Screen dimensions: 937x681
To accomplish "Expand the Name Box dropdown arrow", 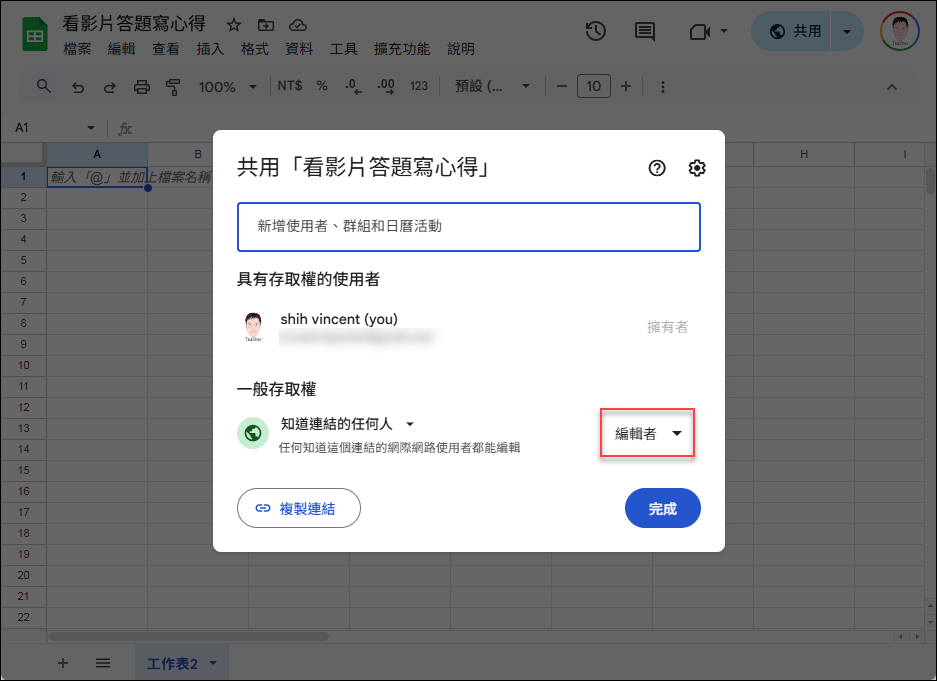I will pyautogui.click(x=91, y=128).
